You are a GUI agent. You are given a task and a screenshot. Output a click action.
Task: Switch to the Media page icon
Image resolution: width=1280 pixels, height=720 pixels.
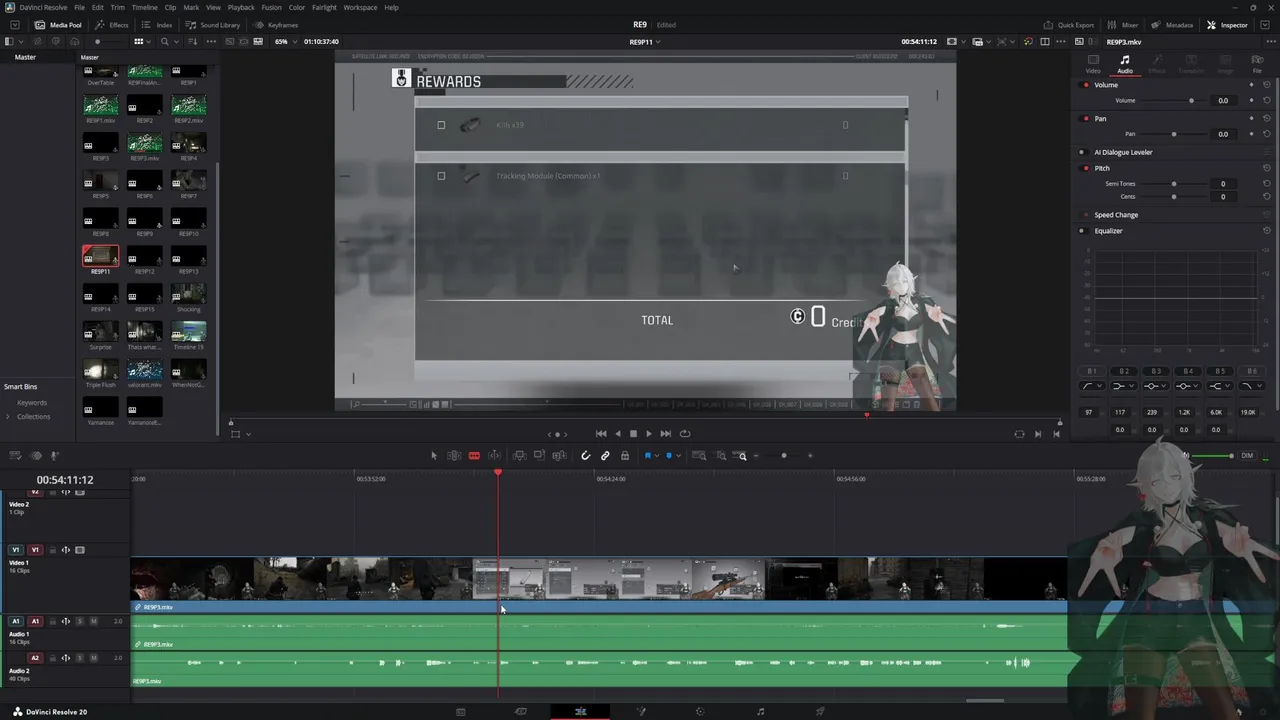pos(460,712)
